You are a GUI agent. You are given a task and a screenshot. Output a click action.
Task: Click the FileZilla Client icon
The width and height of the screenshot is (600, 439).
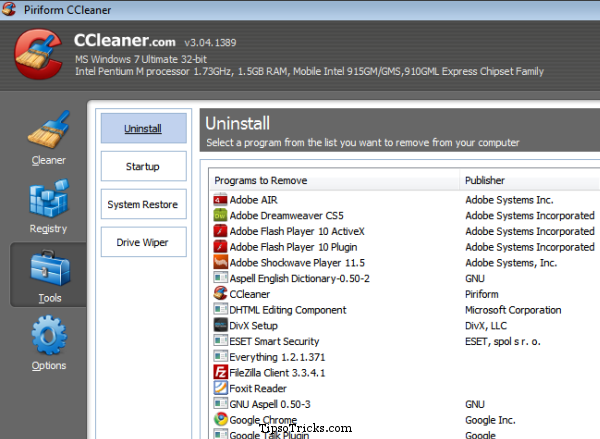click(x=220, y=372)
